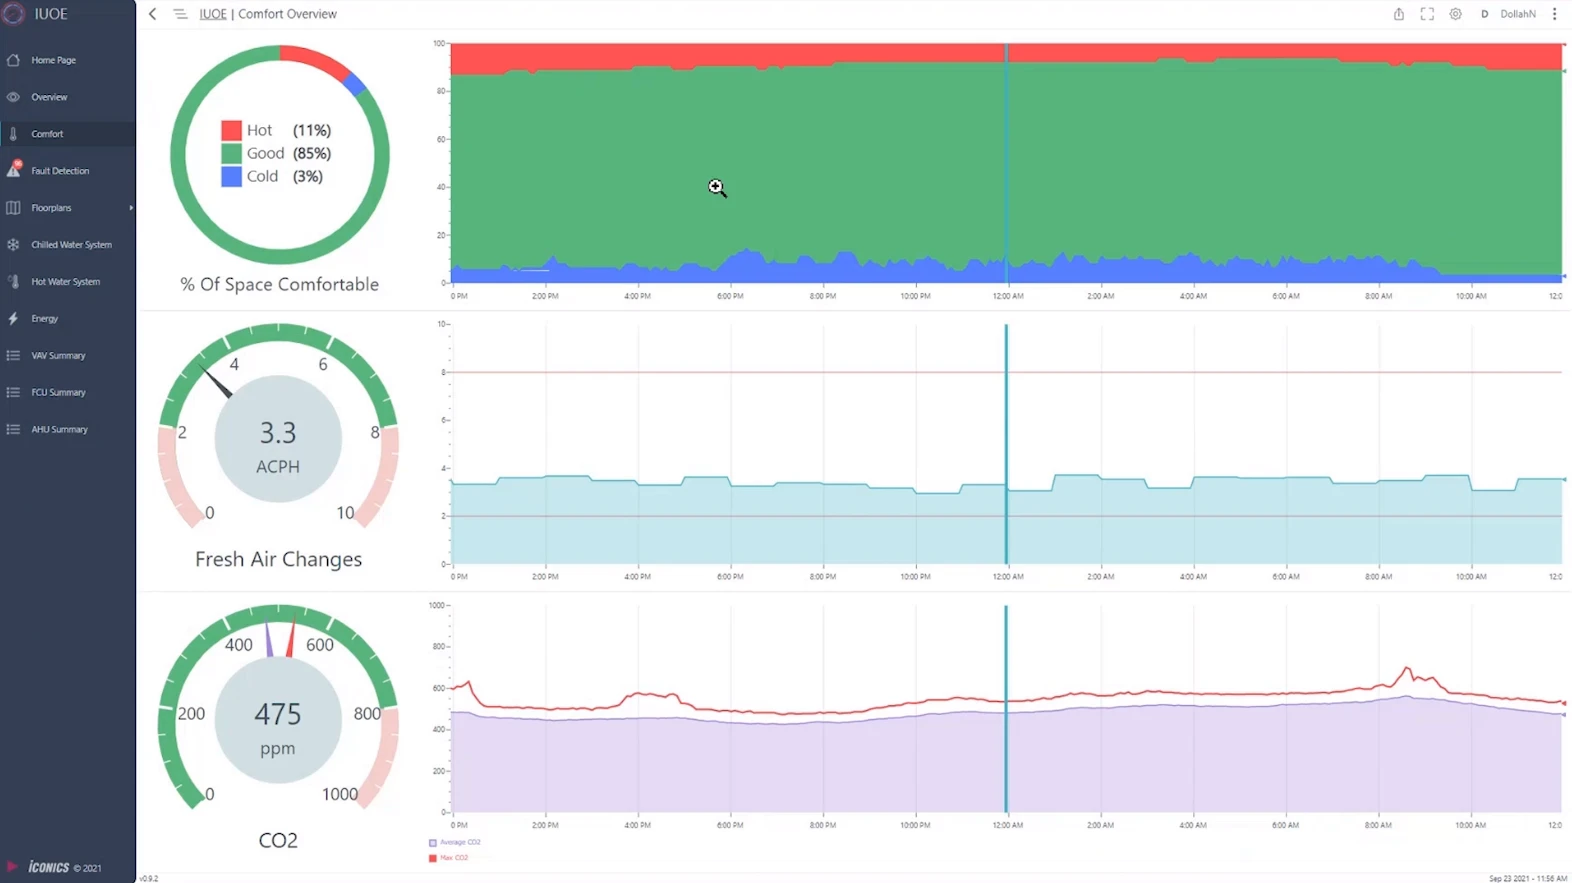Click the Floorplans map icon

tap(13, 208)
